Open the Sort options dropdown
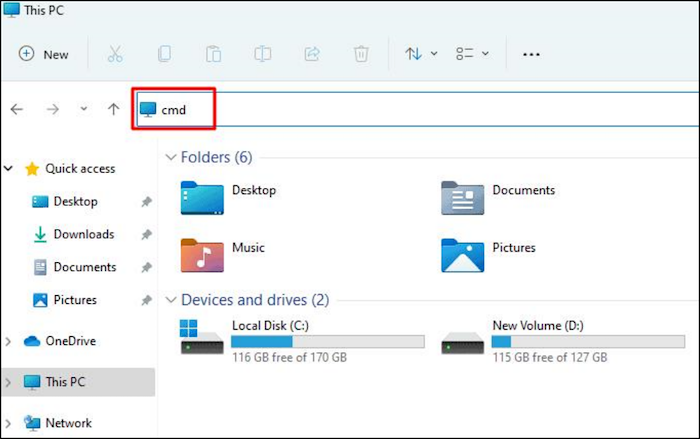 (421, 54)
